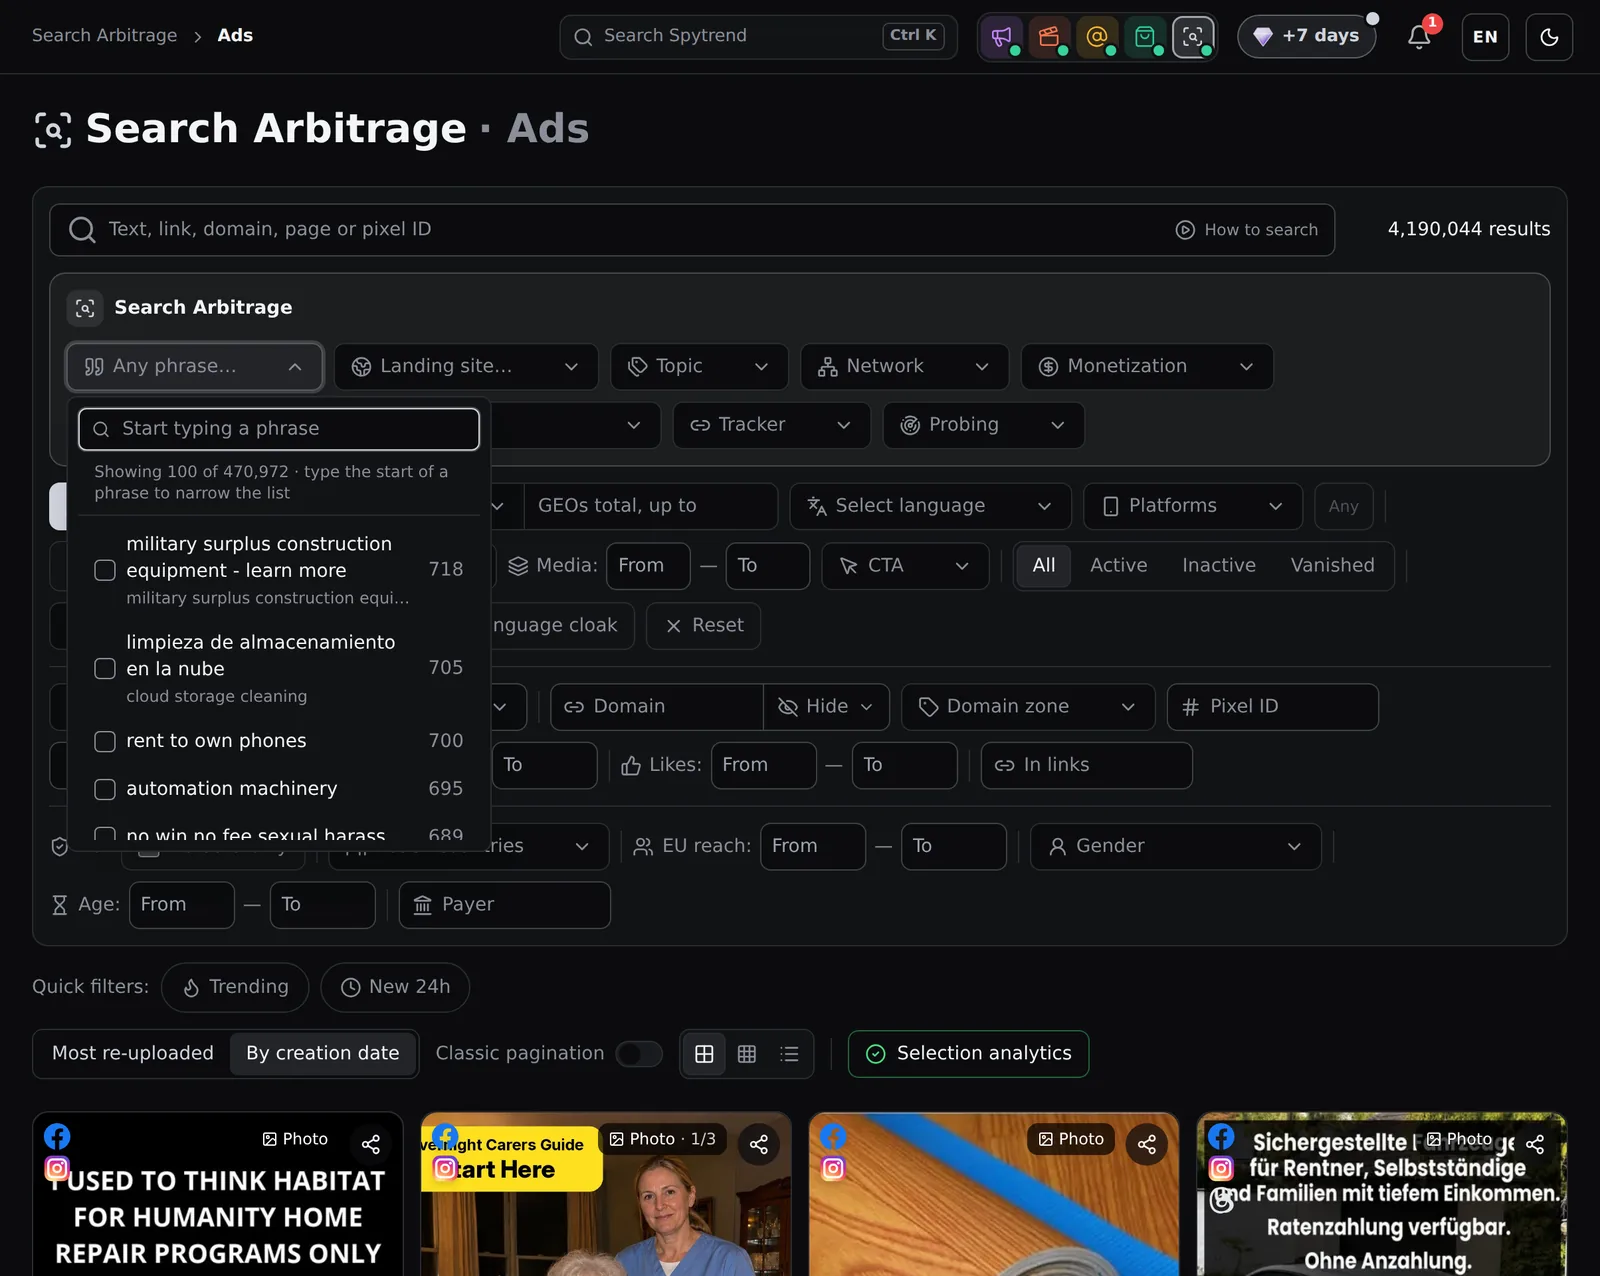Open the search arbitrage scan icon in top bar

[x=1193, y=37]
